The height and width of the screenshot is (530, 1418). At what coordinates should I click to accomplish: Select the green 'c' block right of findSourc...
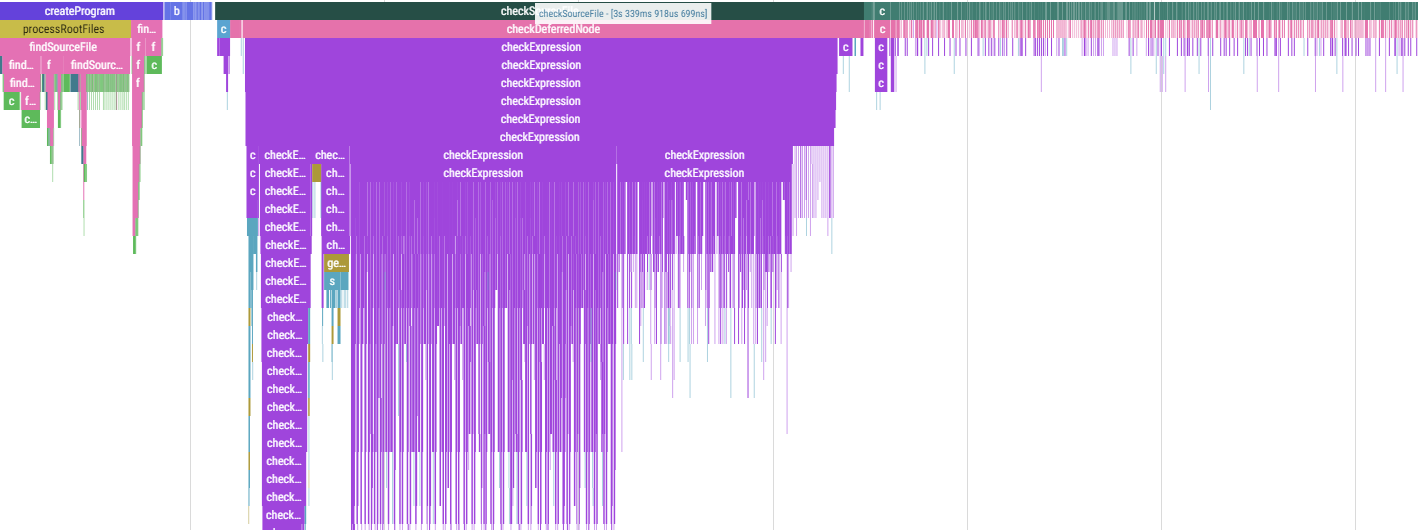(153, 65)
